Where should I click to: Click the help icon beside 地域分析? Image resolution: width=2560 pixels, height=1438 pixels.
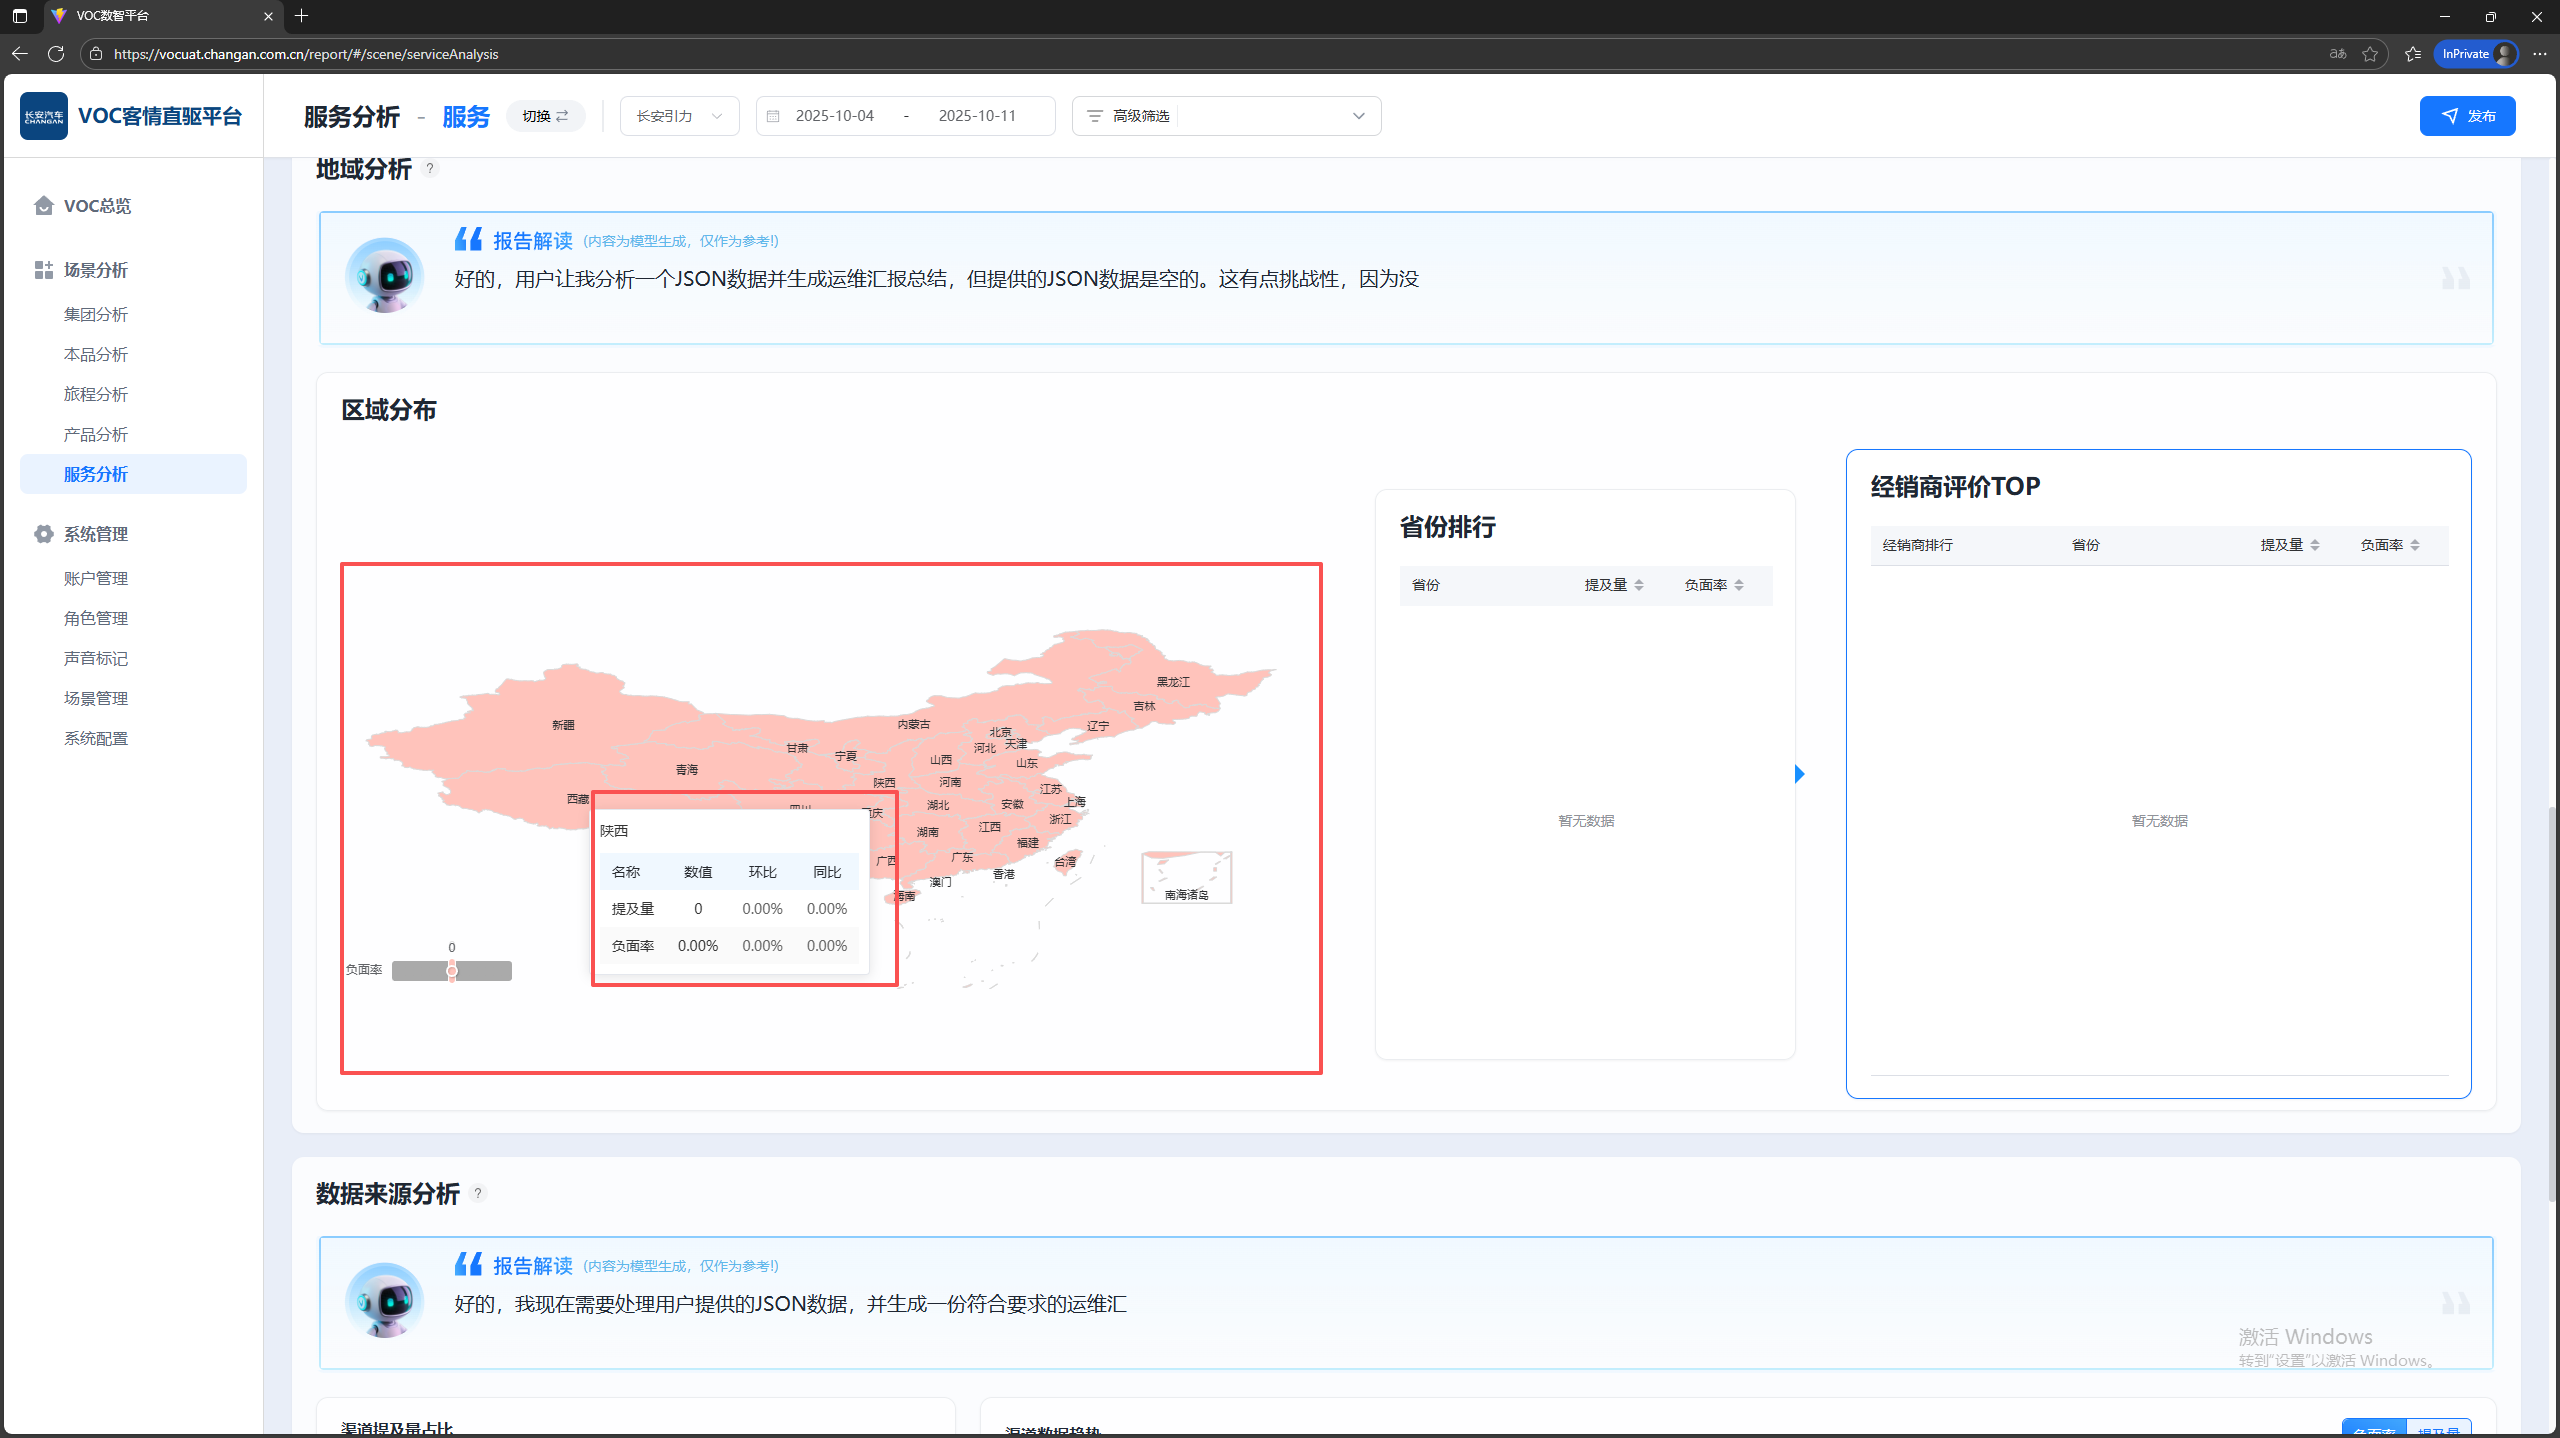point(430,168)
